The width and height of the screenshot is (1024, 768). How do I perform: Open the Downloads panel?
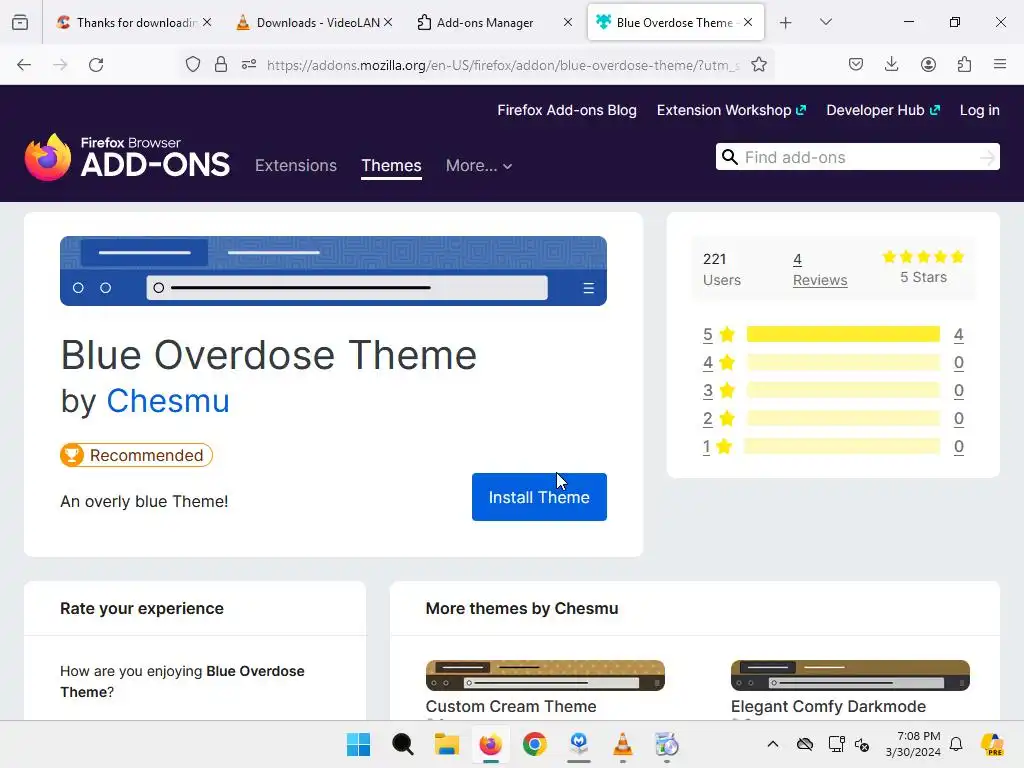tap(891, 64)
